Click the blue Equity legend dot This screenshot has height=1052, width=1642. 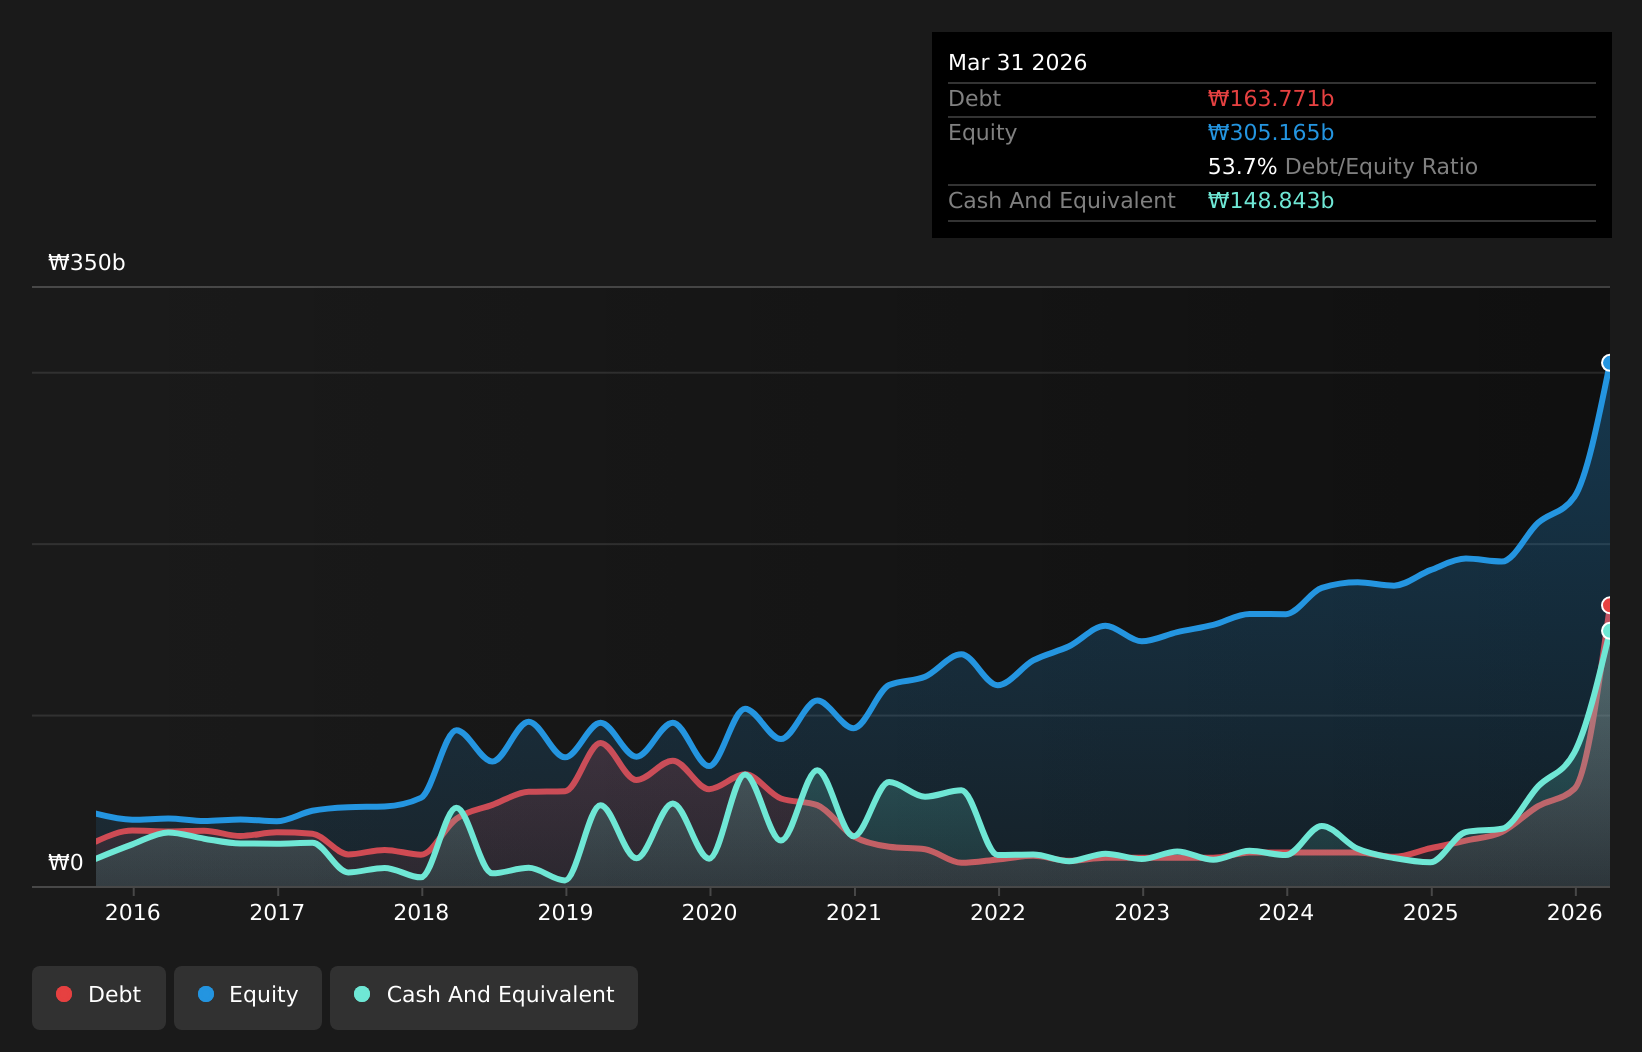pyautogui.click(x=206, y=994)
